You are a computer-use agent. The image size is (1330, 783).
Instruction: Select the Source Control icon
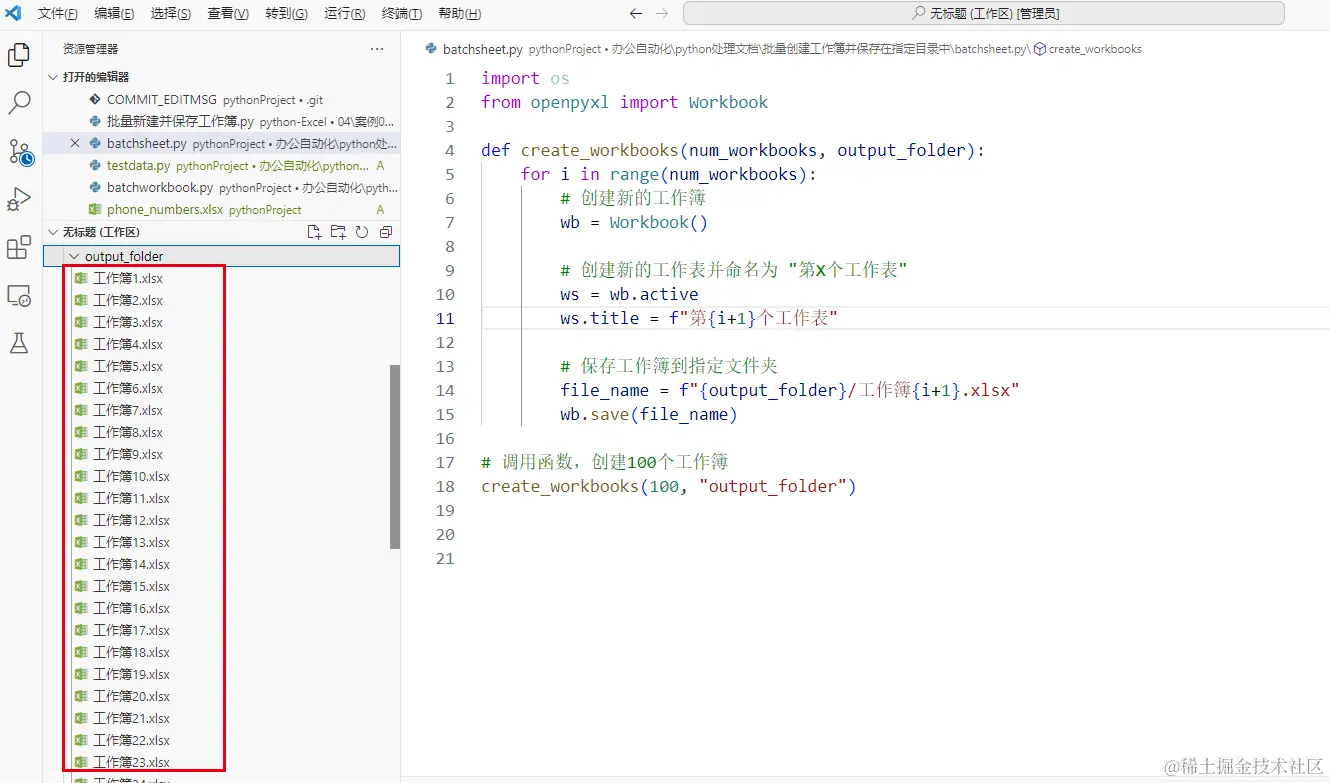tap(20, 151)
